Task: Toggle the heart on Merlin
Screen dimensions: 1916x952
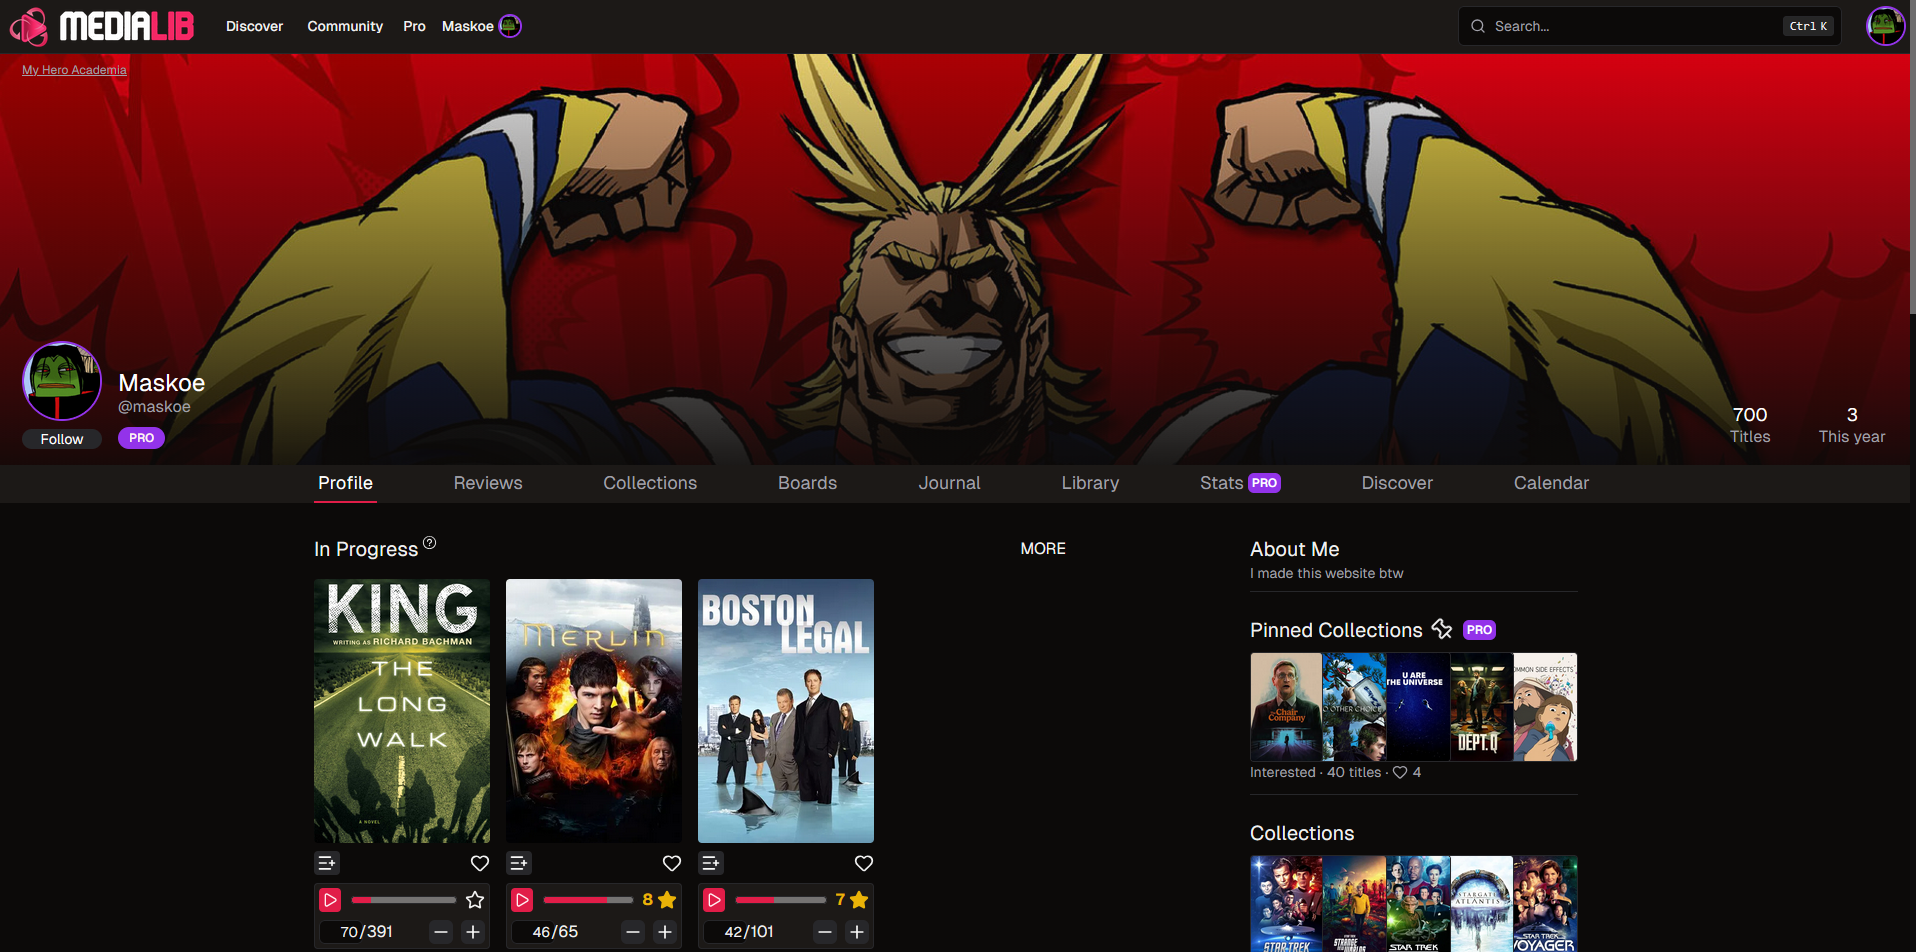Action: [672, 863]
